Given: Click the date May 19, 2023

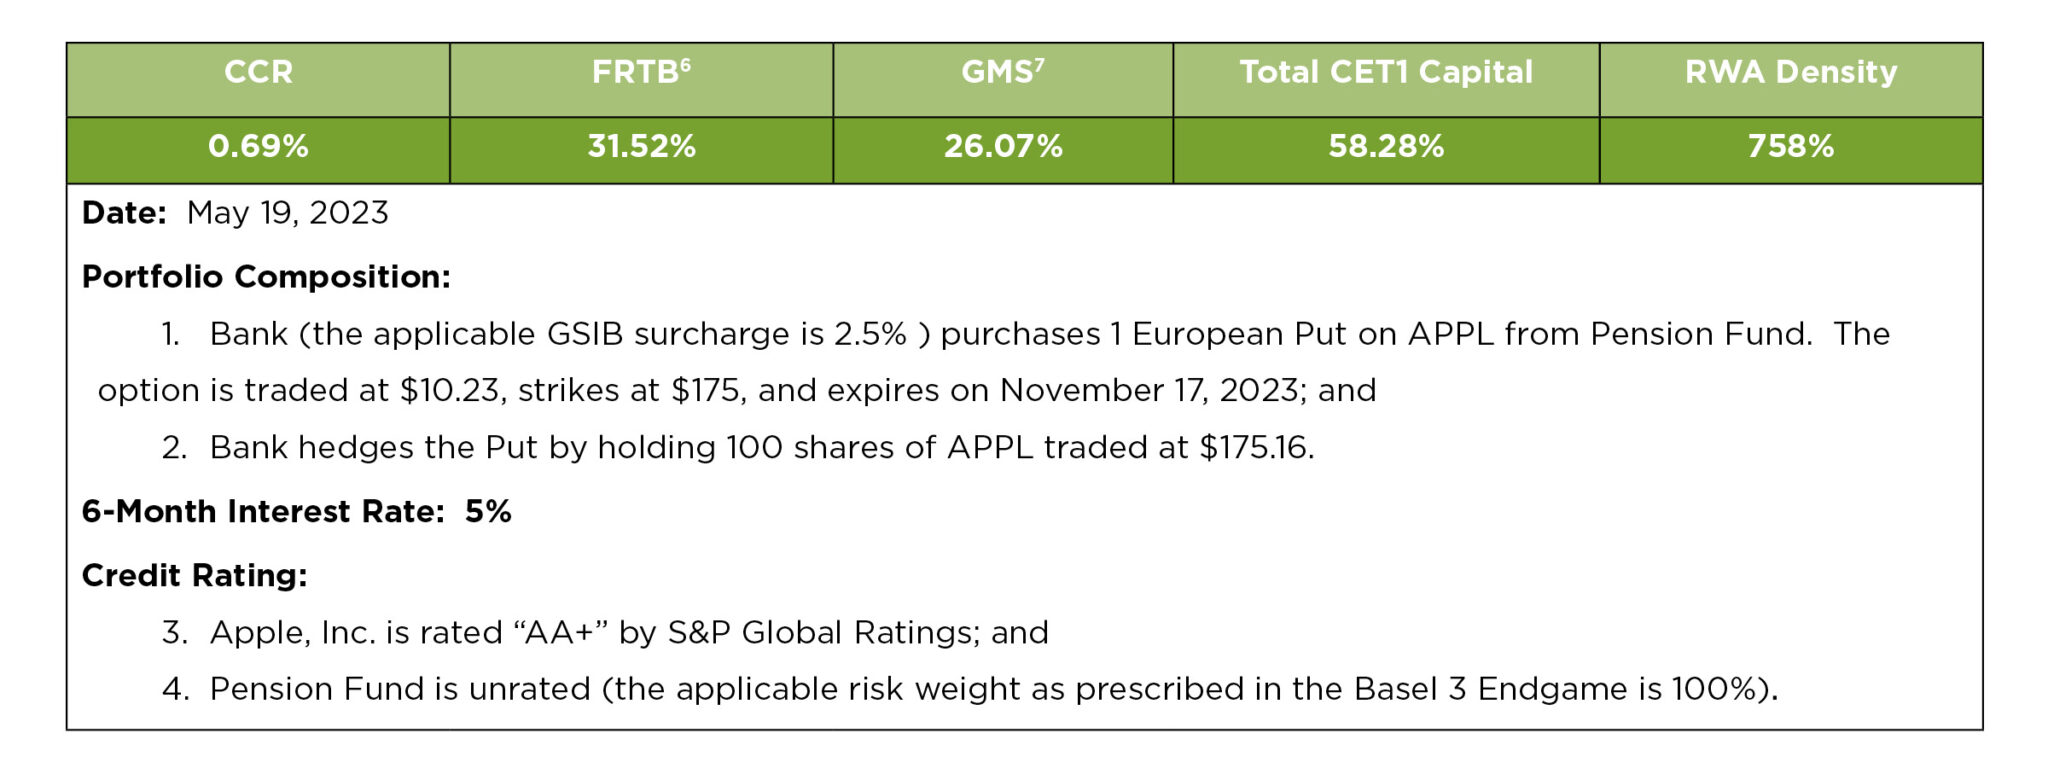Looking at the screenshot, I should [287, 213].
